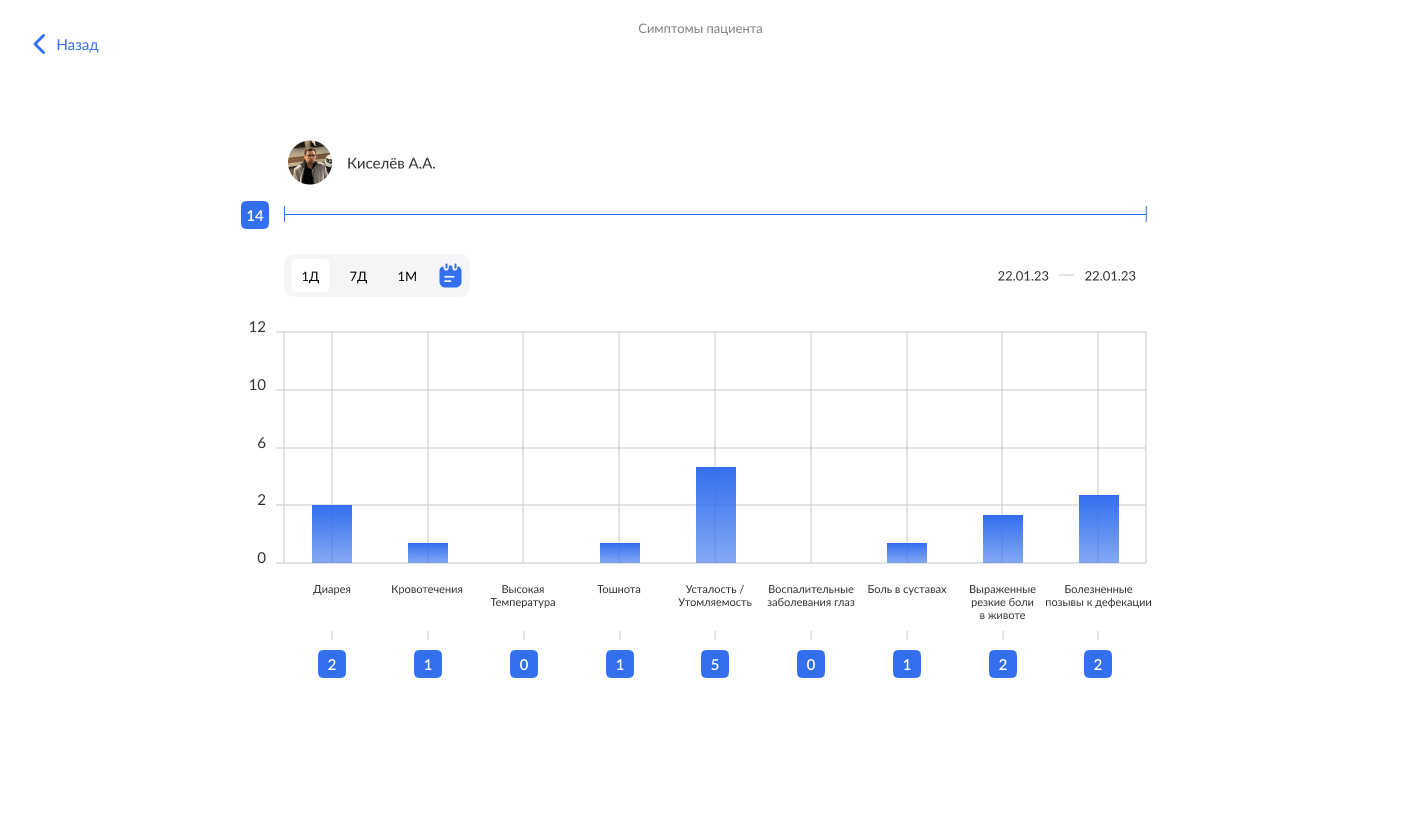Click the Болезненные позывы к дефекации bar
The height and width of the screenshot is (820, 1404).
1099,529
